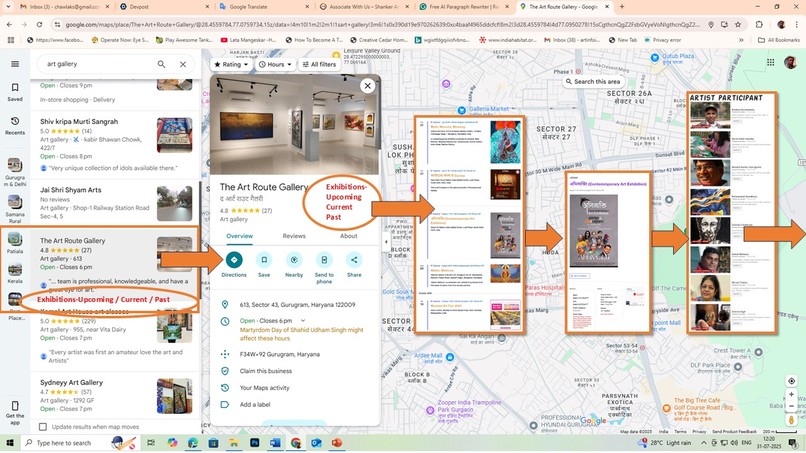The image size is (806, 453).
Task: Click Claim this business
Action: pos(266,371)
